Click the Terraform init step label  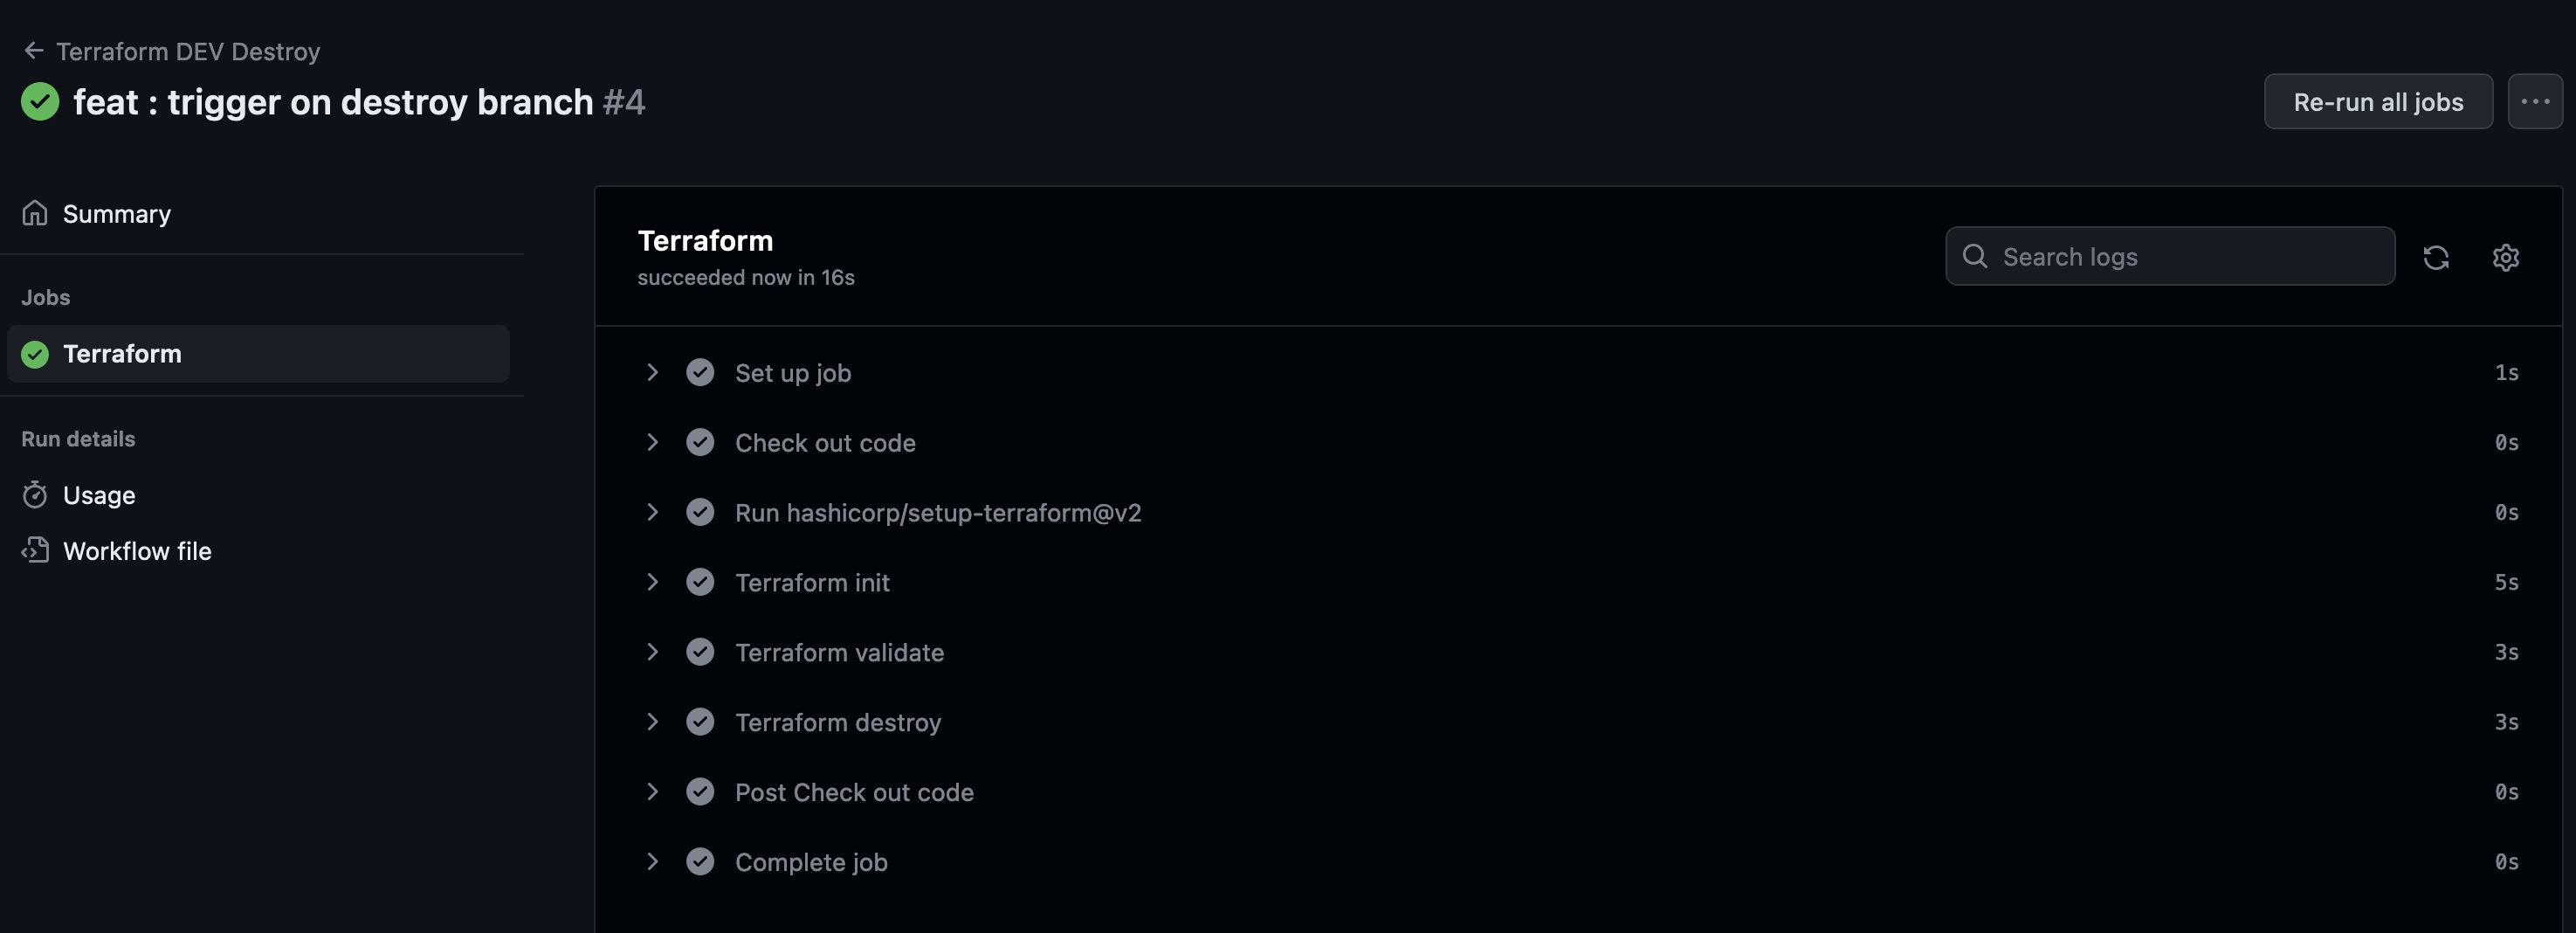[x=812, y=582]
